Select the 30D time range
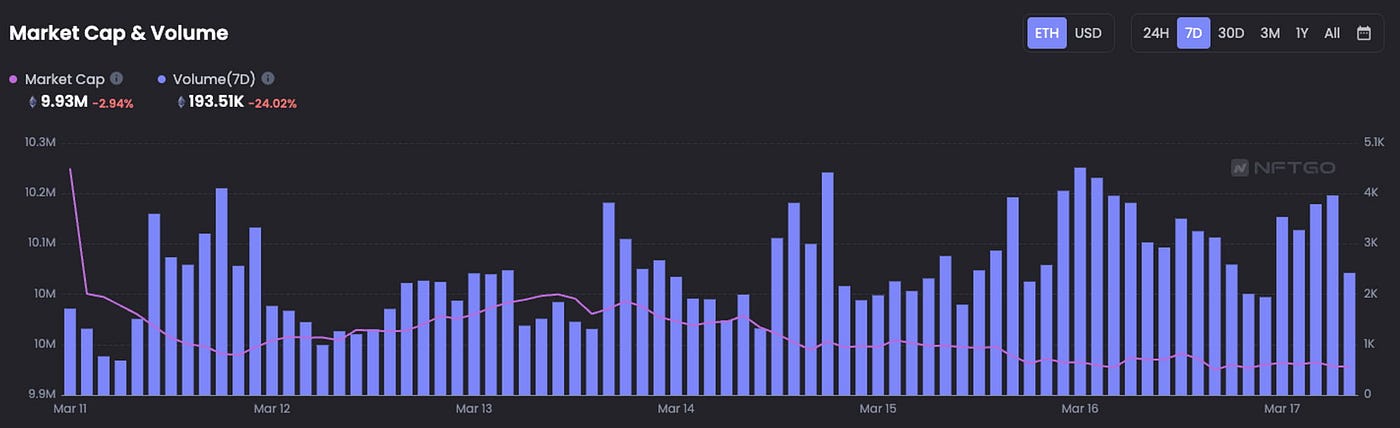 1231,33
